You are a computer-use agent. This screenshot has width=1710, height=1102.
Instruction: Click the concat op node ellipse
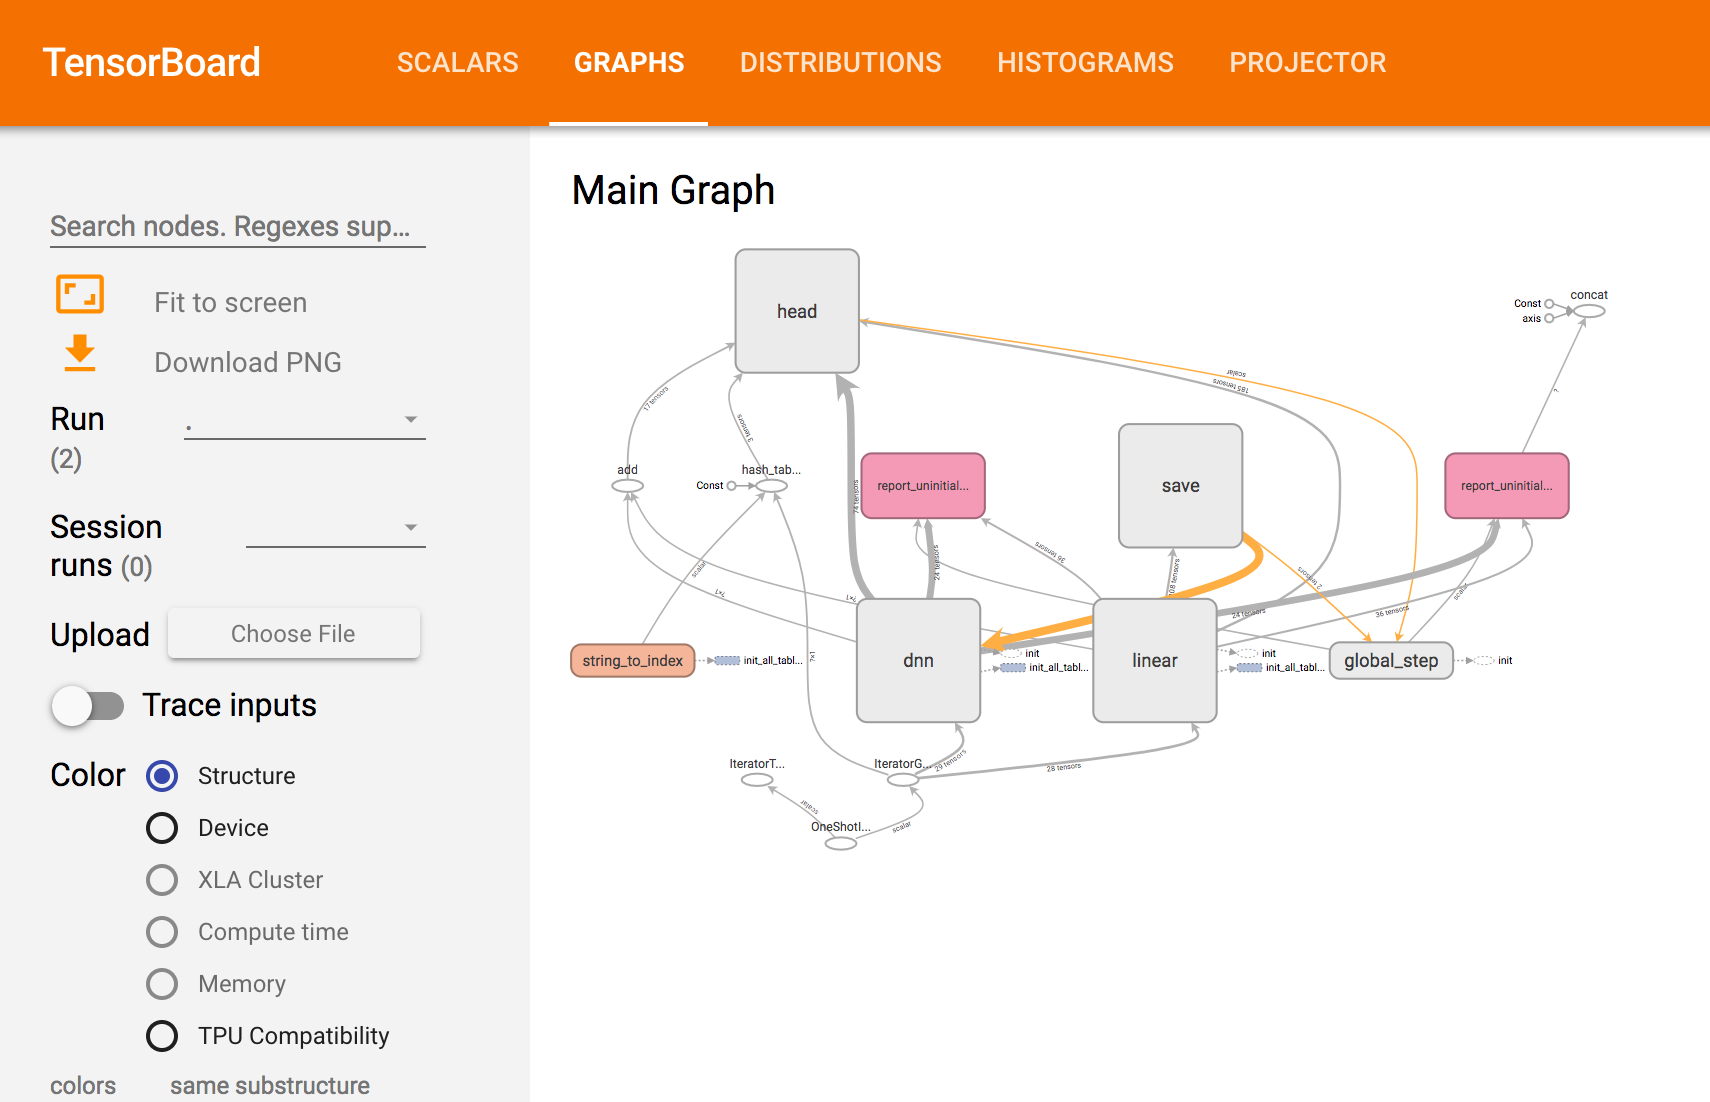[x=1589, y=311]
